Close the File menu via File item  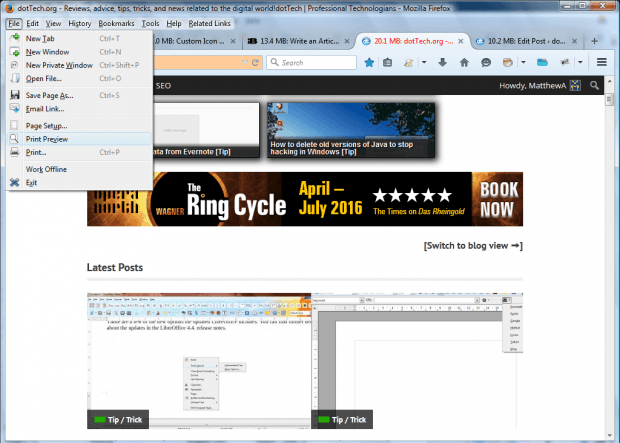14,24
